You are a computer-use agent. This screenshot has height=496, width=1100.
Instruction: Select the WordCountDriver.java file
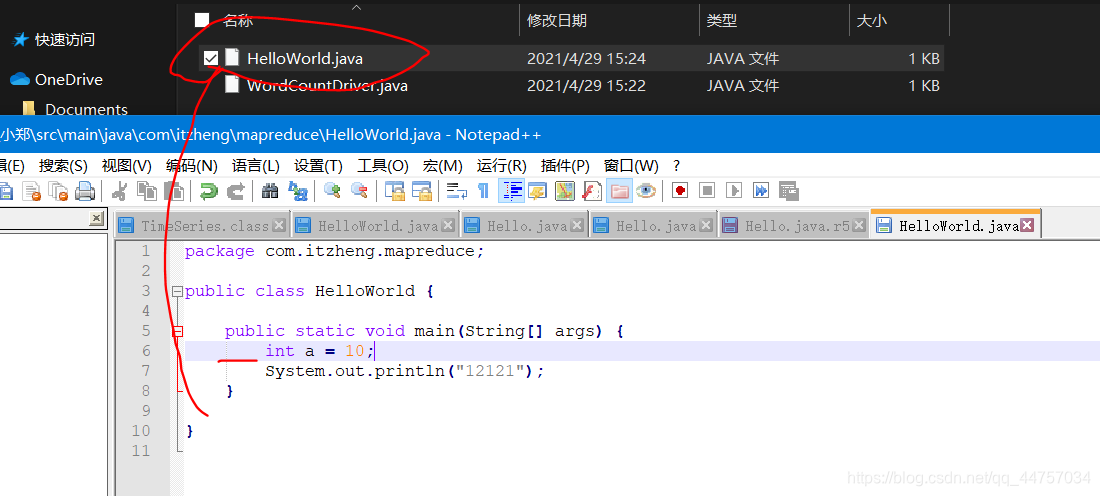click(x=327, y=86)
